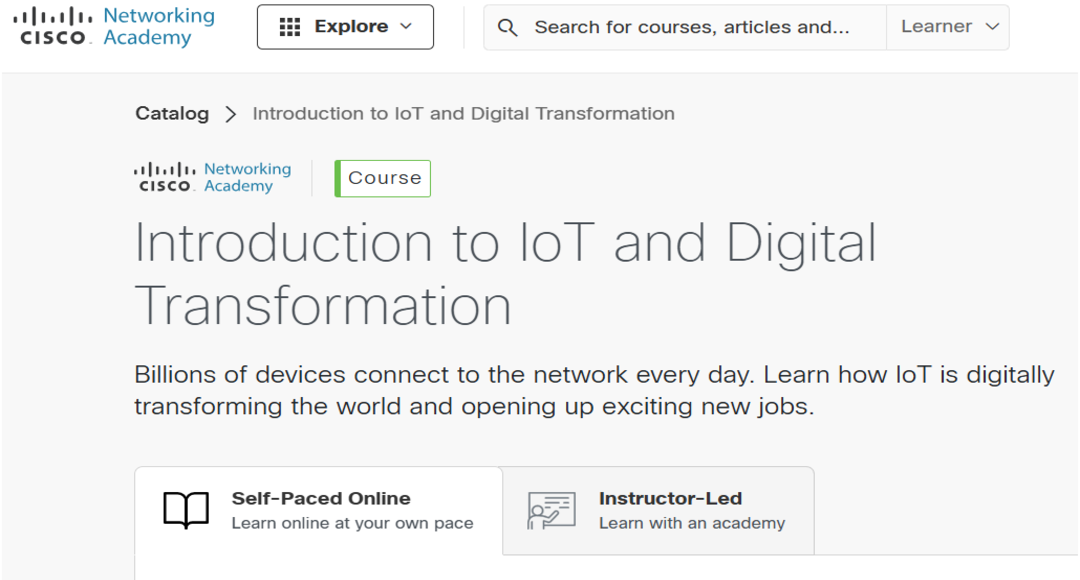Click the 'Learn with an academy' subtitle
This screenshot has height=580, width=1080.
[691, 523]
